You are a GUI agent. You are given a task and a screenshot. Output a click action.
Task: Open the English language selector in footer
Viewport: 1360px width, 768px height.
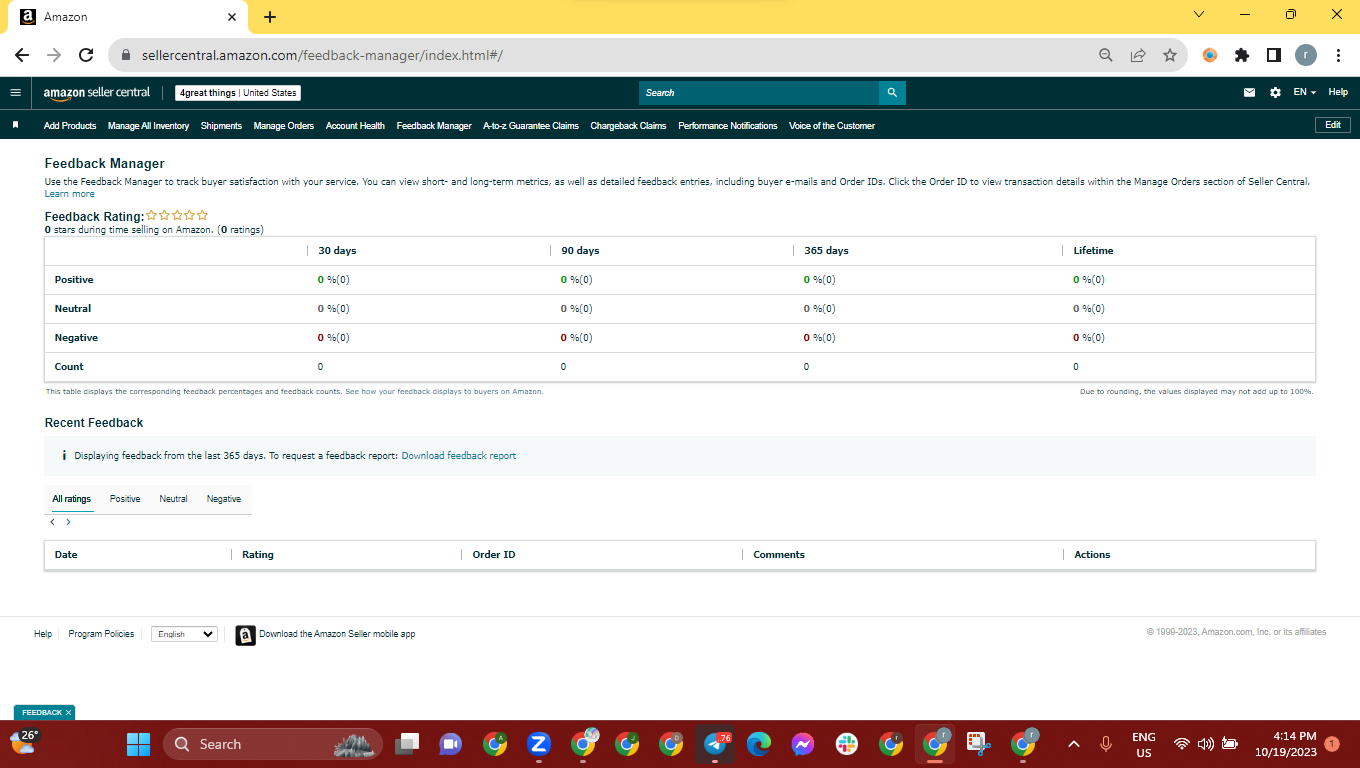tap(184, 634)
